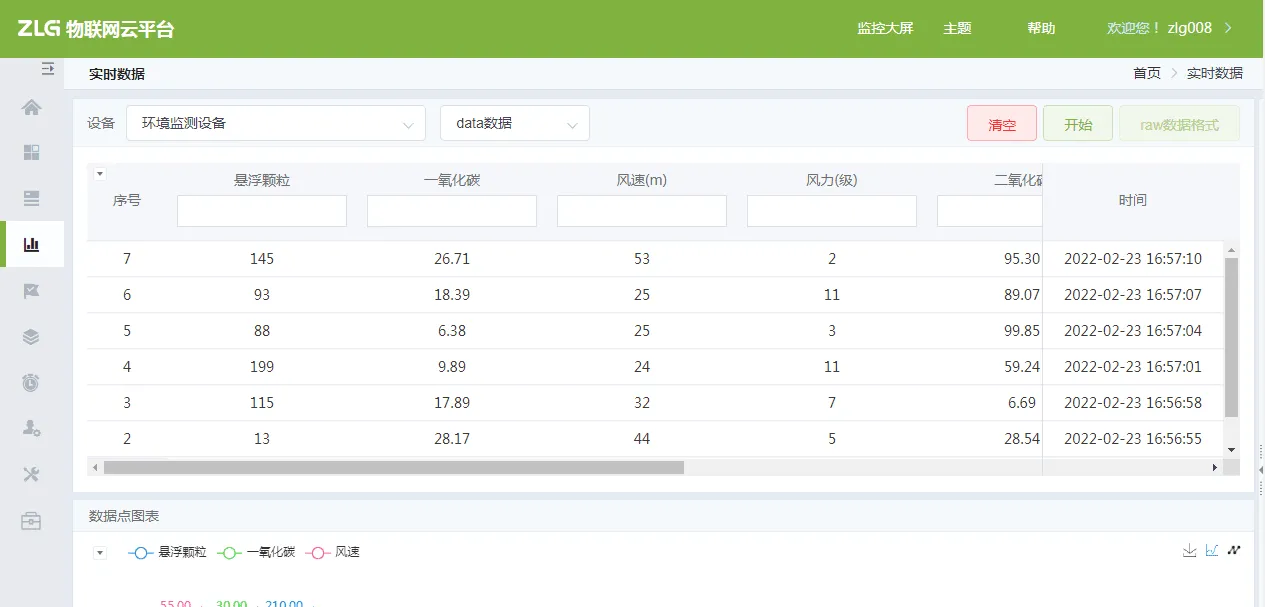Click the 悬浮颗粒 column filter input

point(262,211)
